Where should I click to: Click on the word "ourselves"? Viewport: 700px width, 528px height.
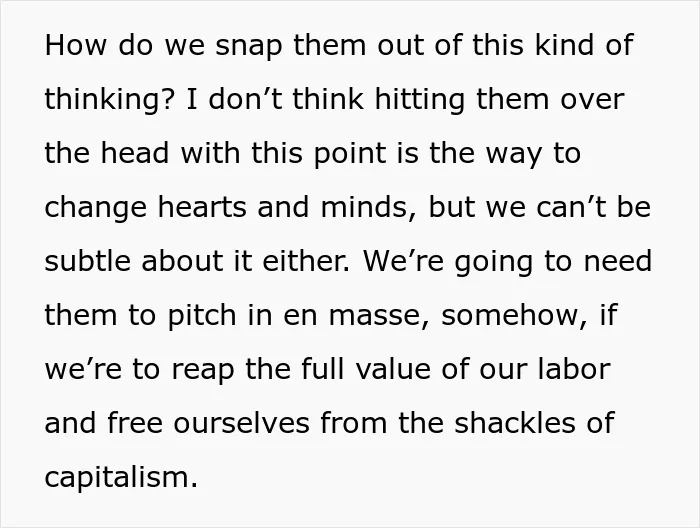pos(241,423)
